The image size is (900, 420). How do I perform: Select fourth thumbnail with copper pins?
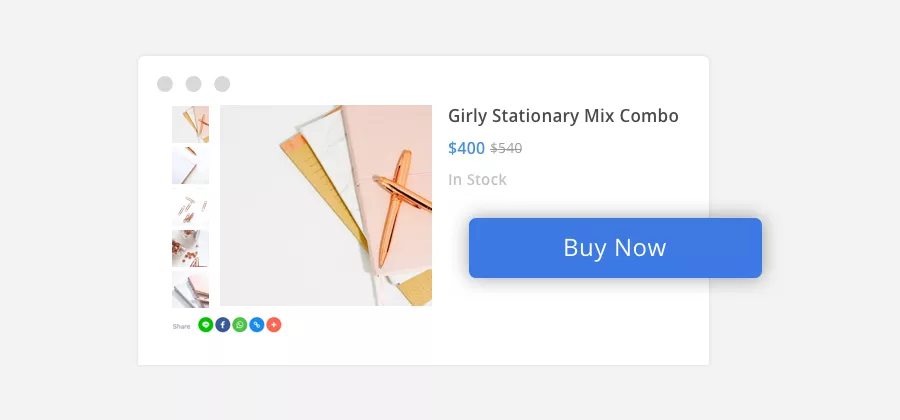(190, 248)
